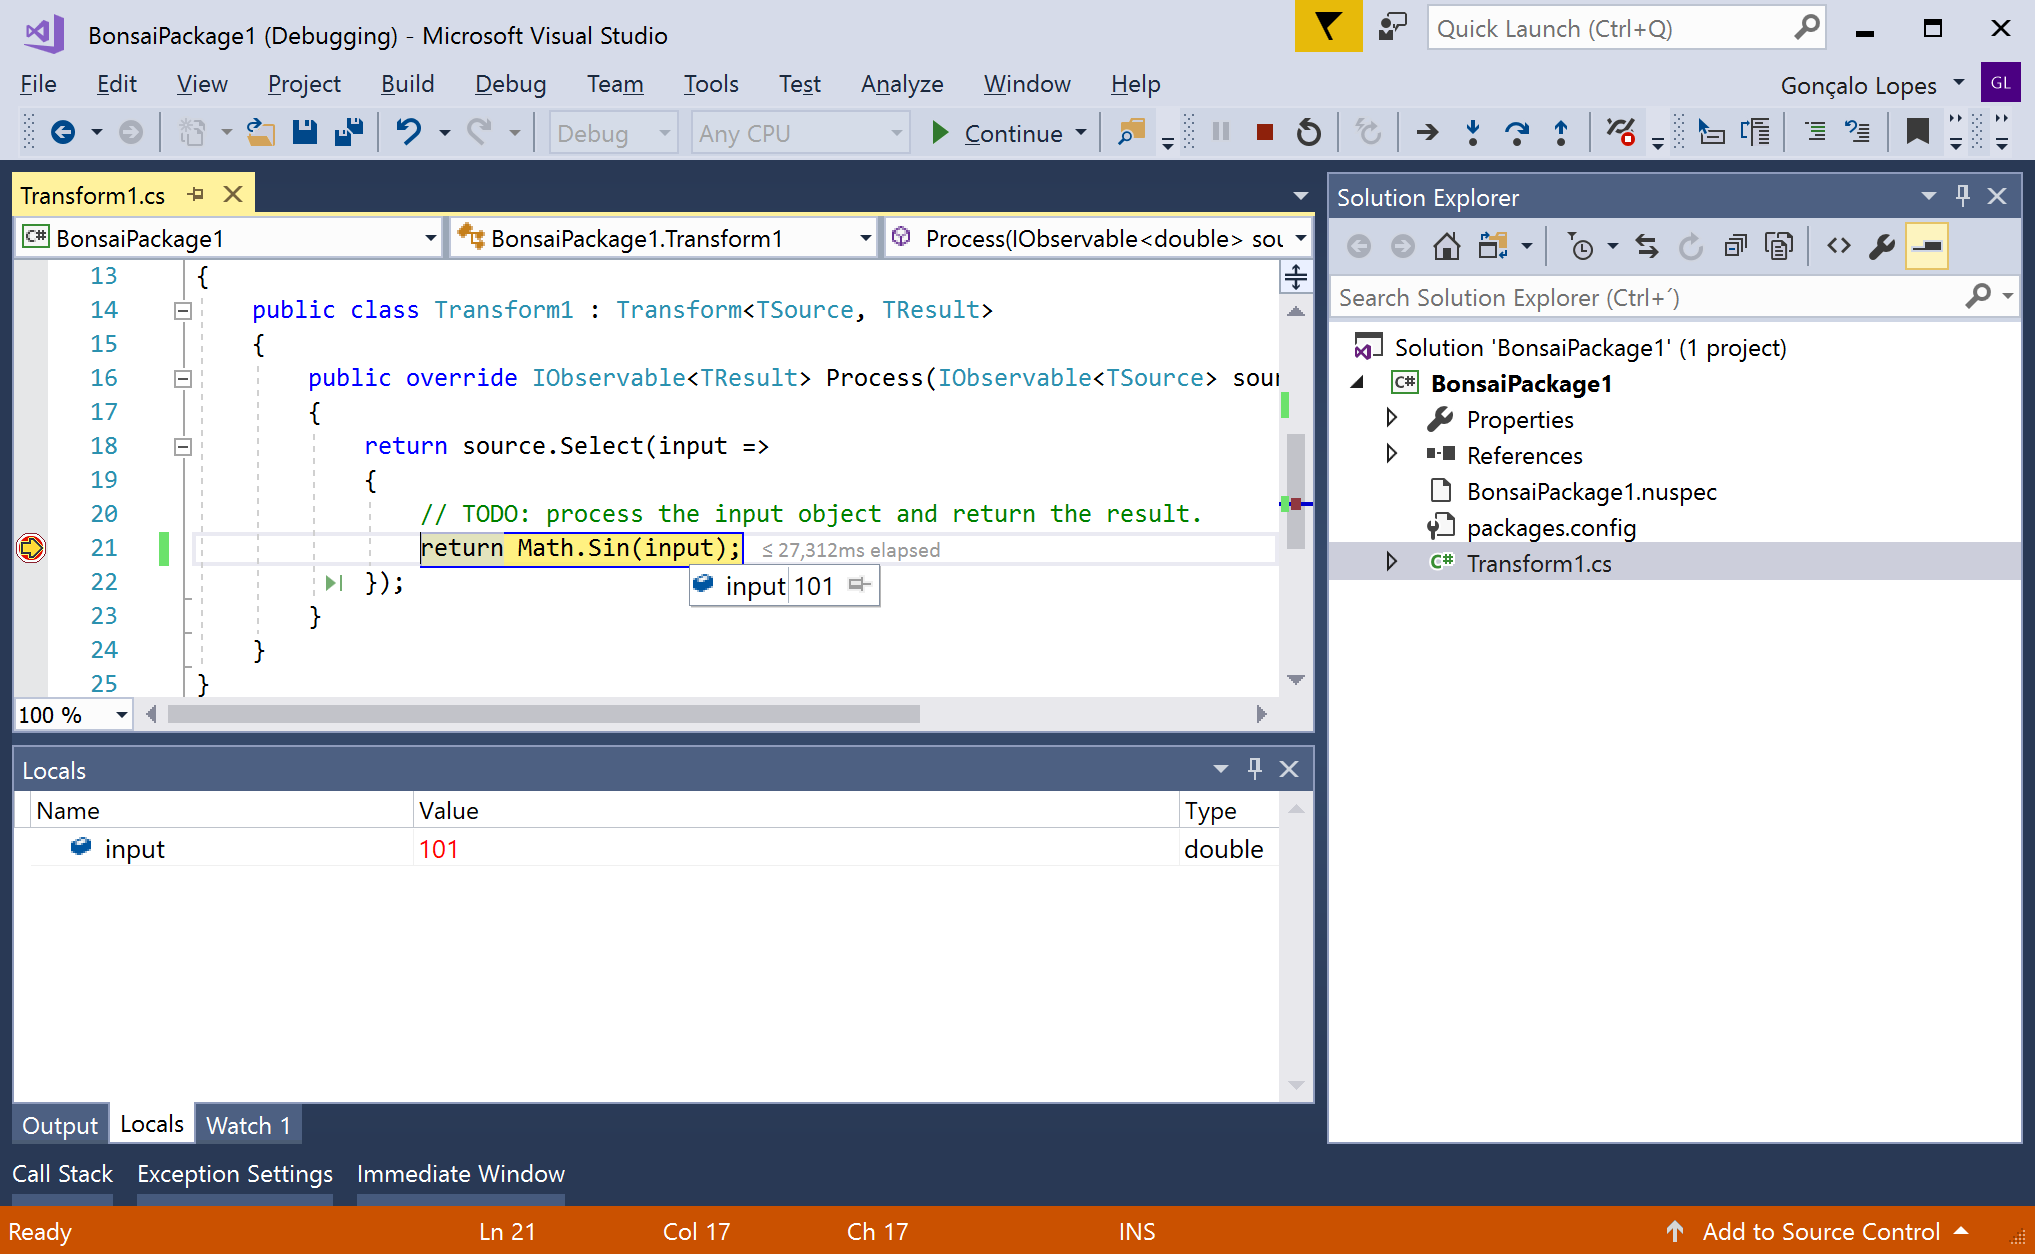The height and width of the screenshot is (1254, 2035).
Task: Click the Solution Explorer Home icon
Action: pyautogui.click(x=1447, y=246)
